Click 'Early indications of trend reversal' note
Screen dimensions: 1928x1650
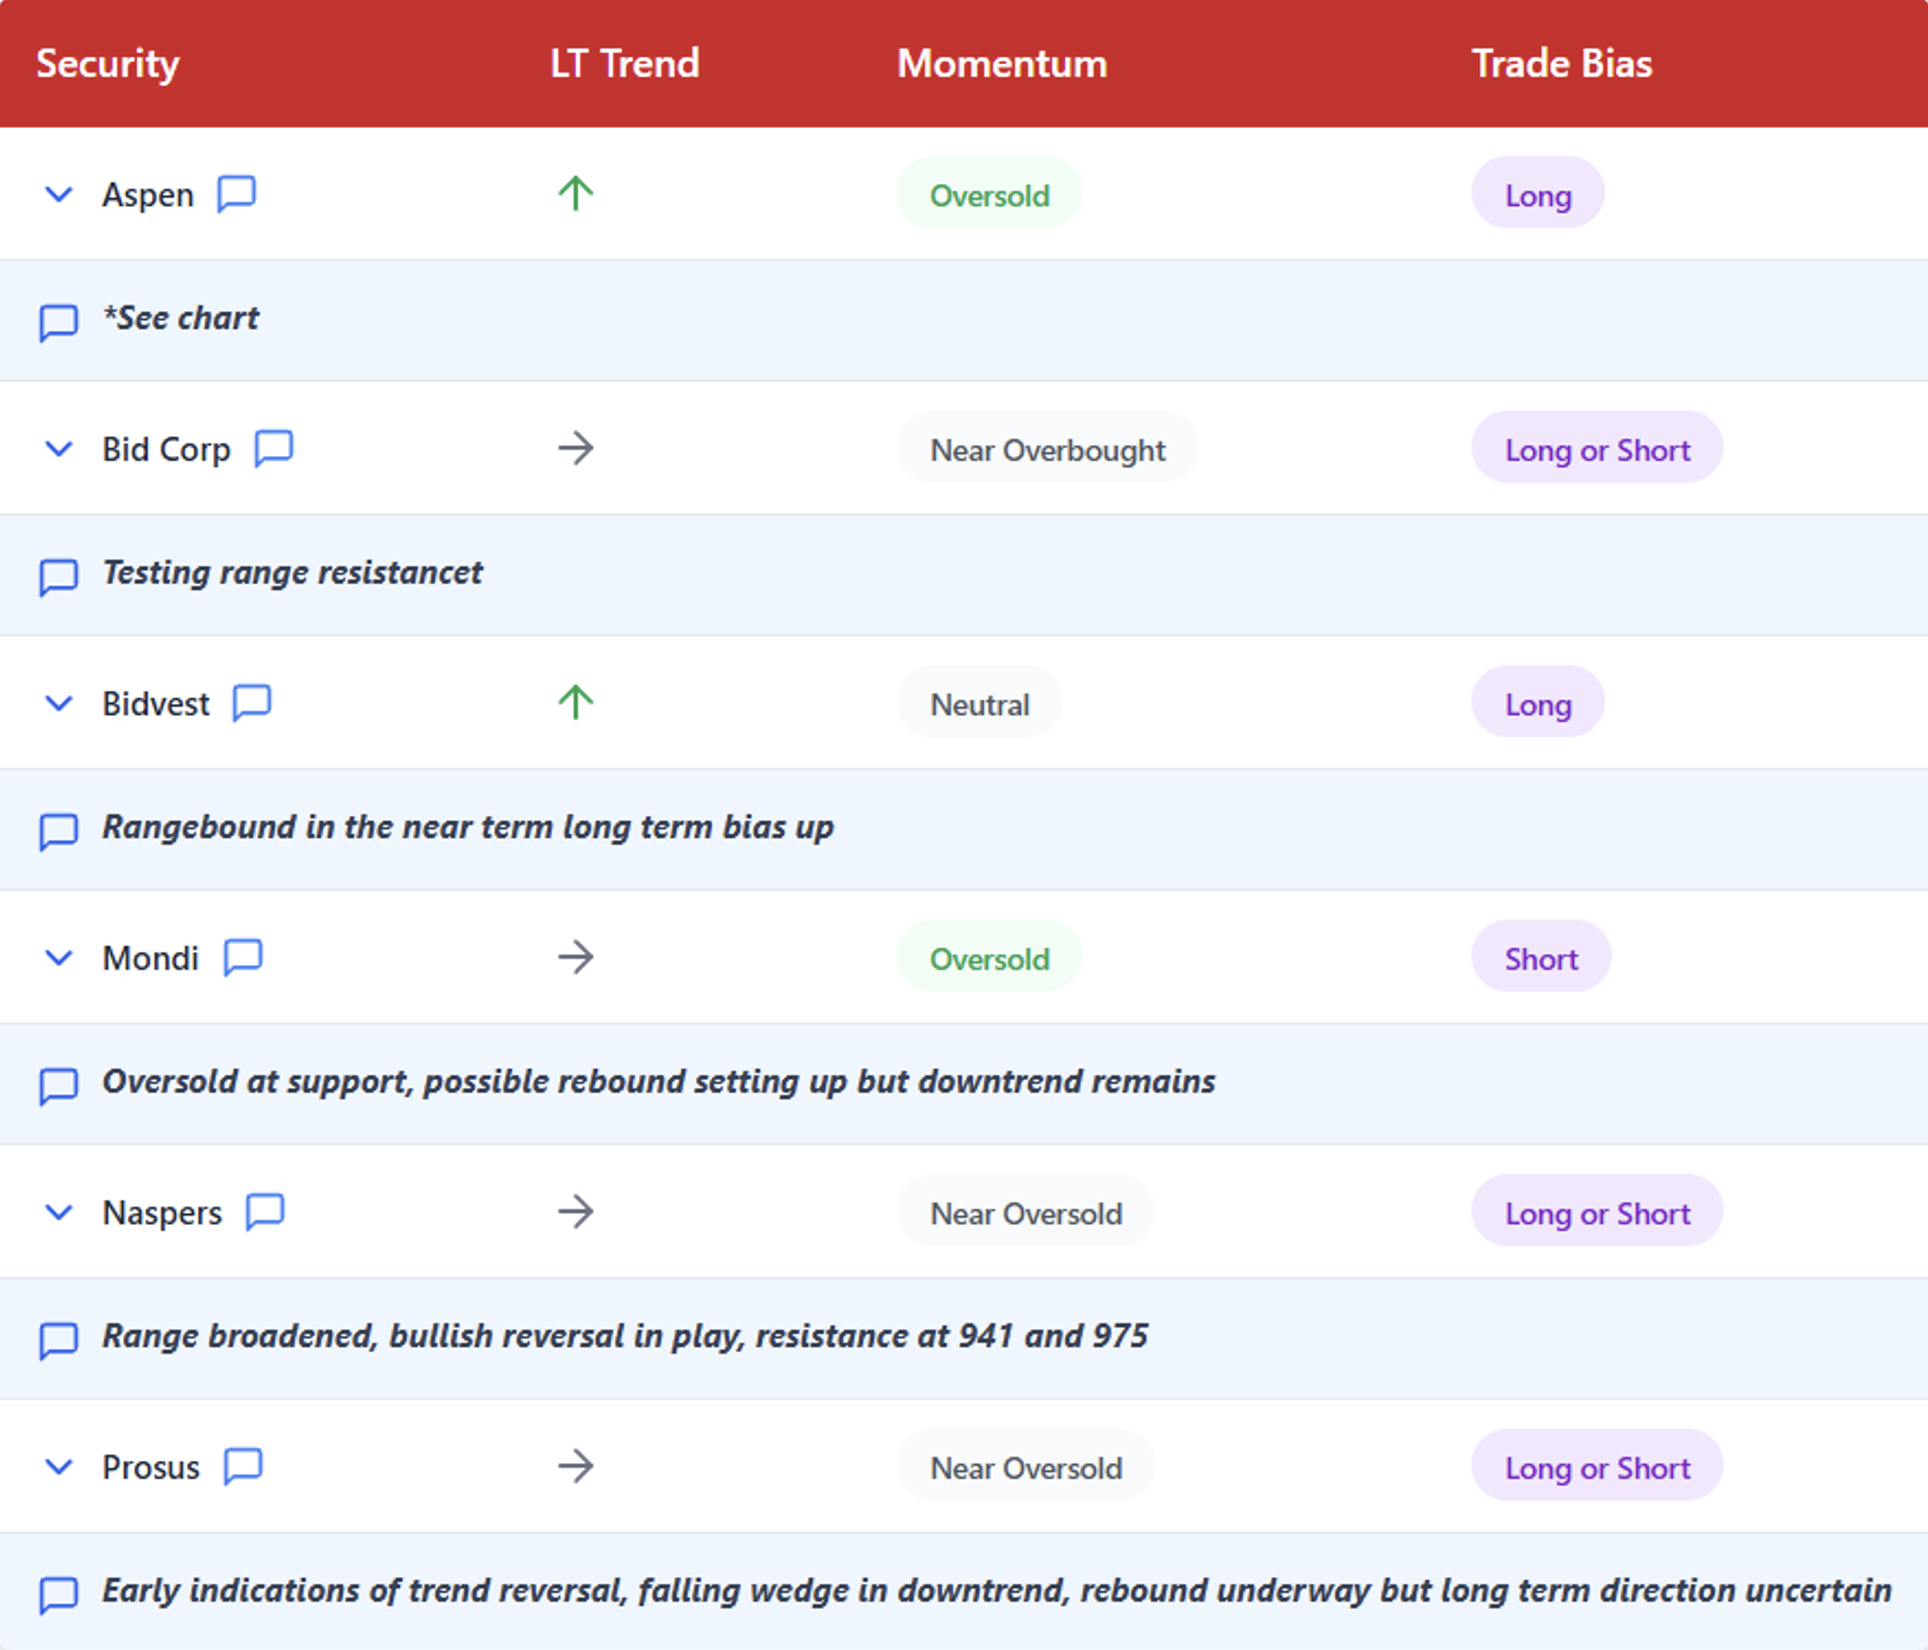[x=997, y=1590]
